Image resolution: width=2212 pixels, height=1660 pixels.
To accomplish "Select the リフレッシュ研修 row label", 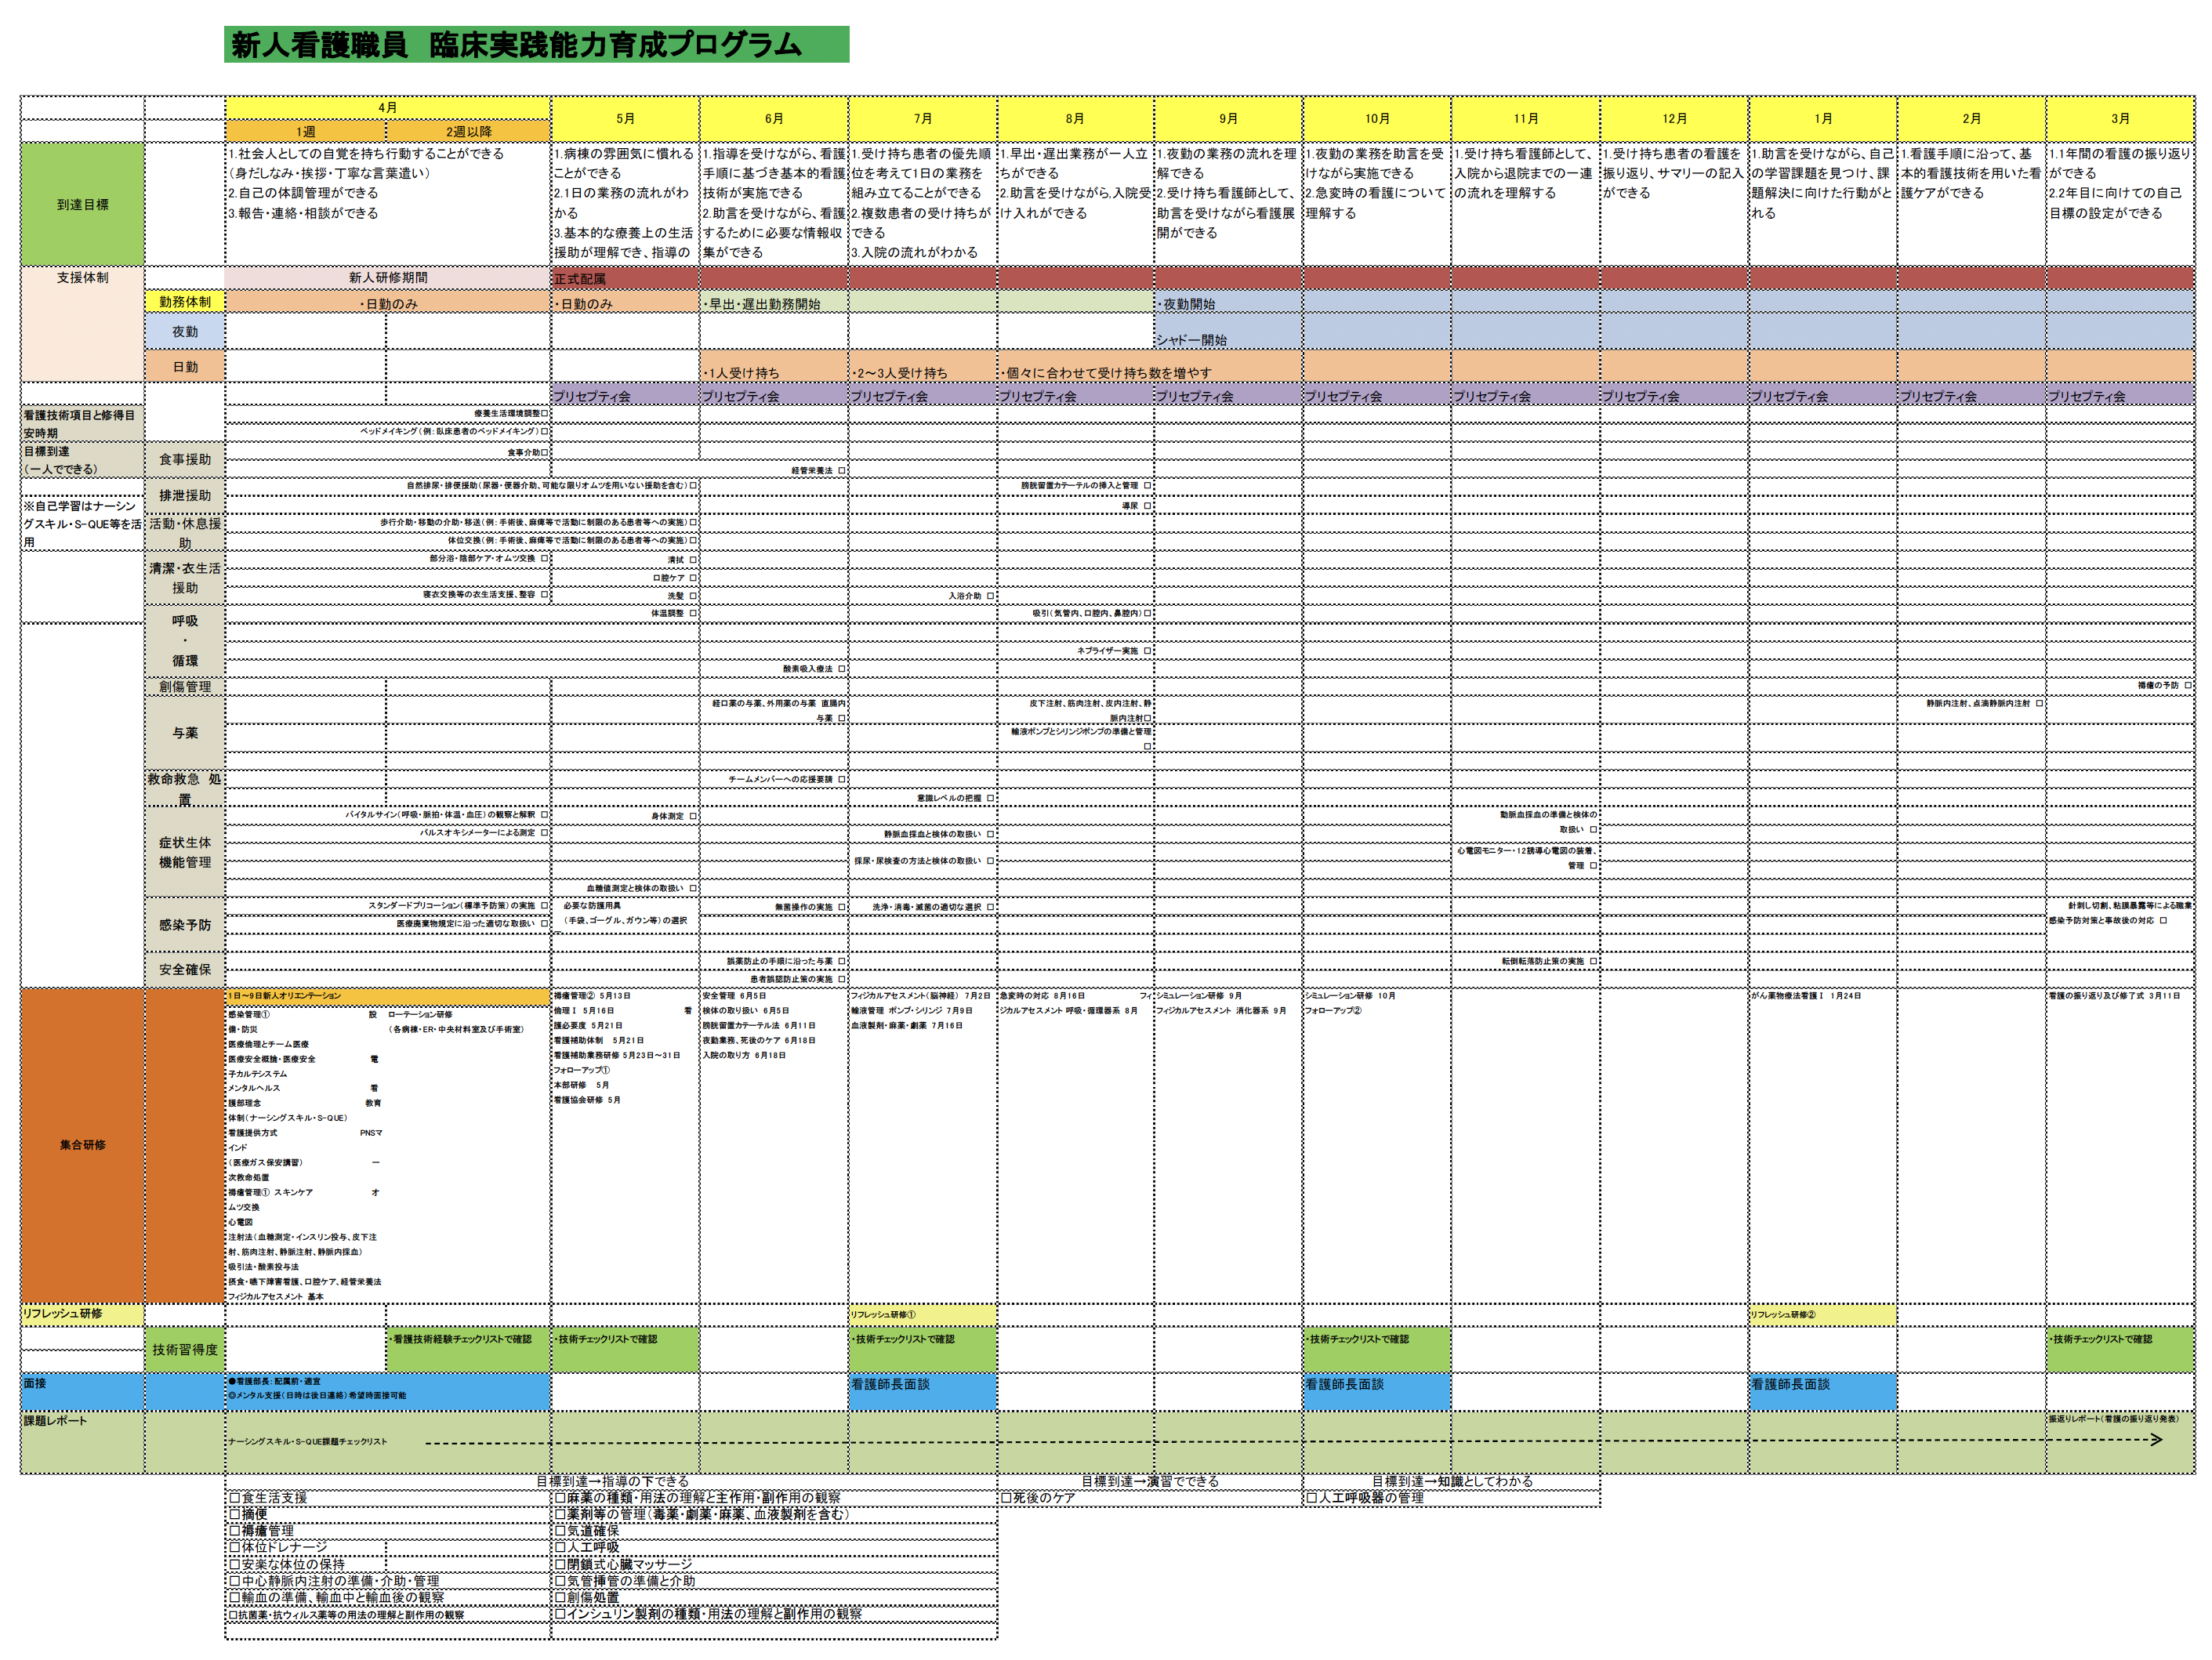I will pos(82,1314).
